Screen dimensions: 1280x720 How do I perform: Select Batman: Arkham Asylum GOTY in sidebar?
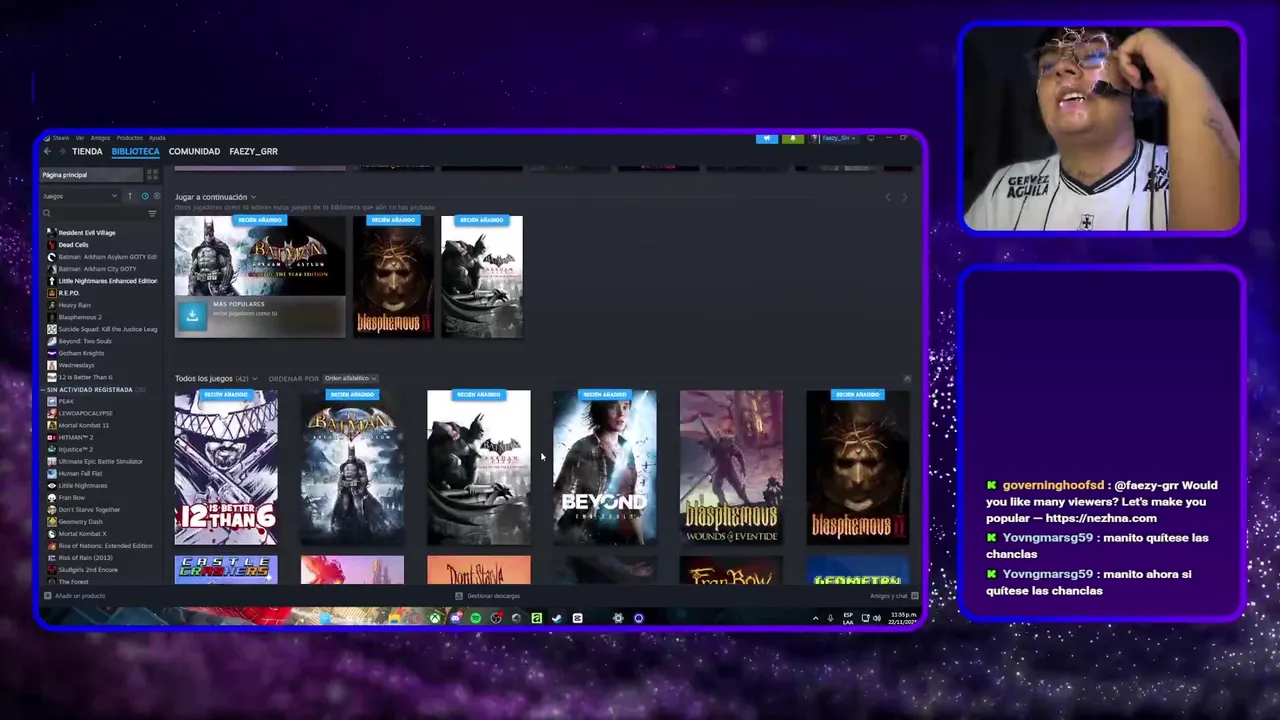pos(102,257)
